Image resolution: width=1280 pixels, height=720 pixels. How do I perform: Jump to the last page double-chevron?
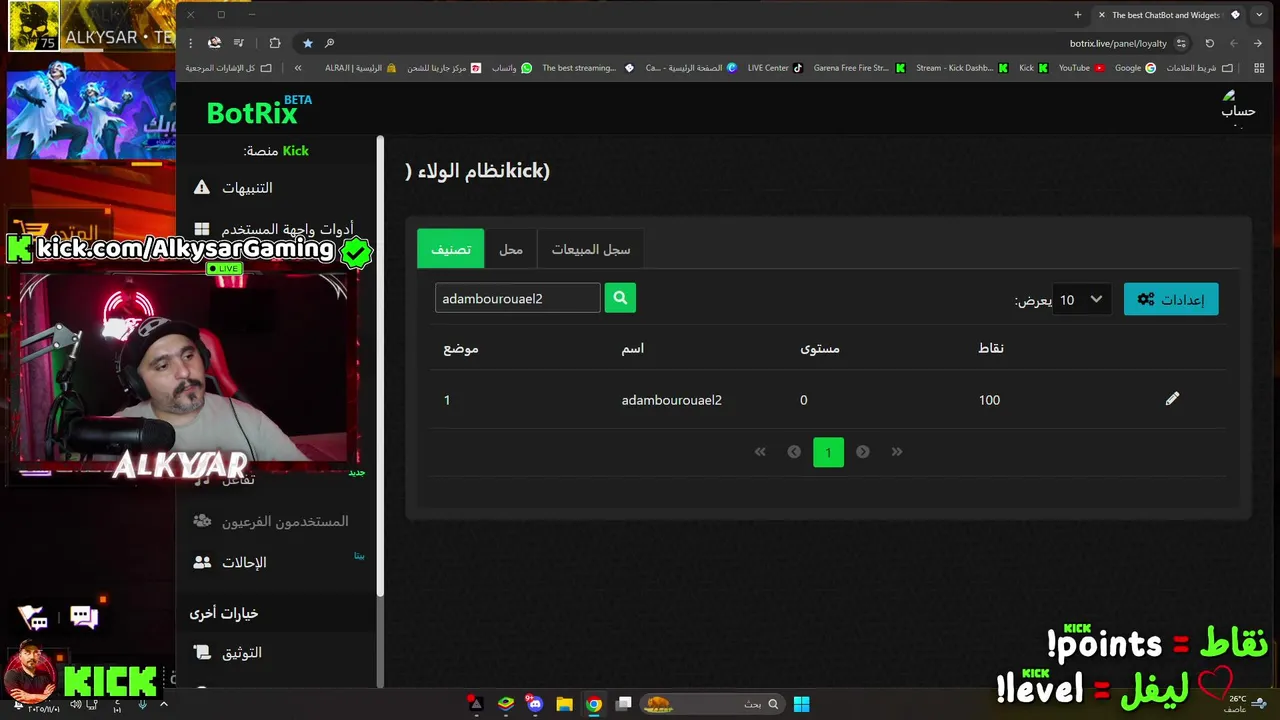pyautogui.click(x=897, y=452)
